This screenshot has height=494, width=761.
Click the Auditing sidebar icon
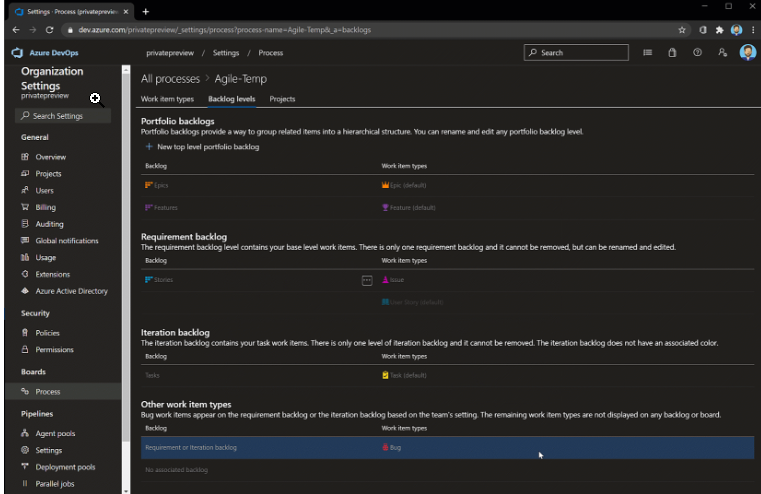tap(25, 224)
